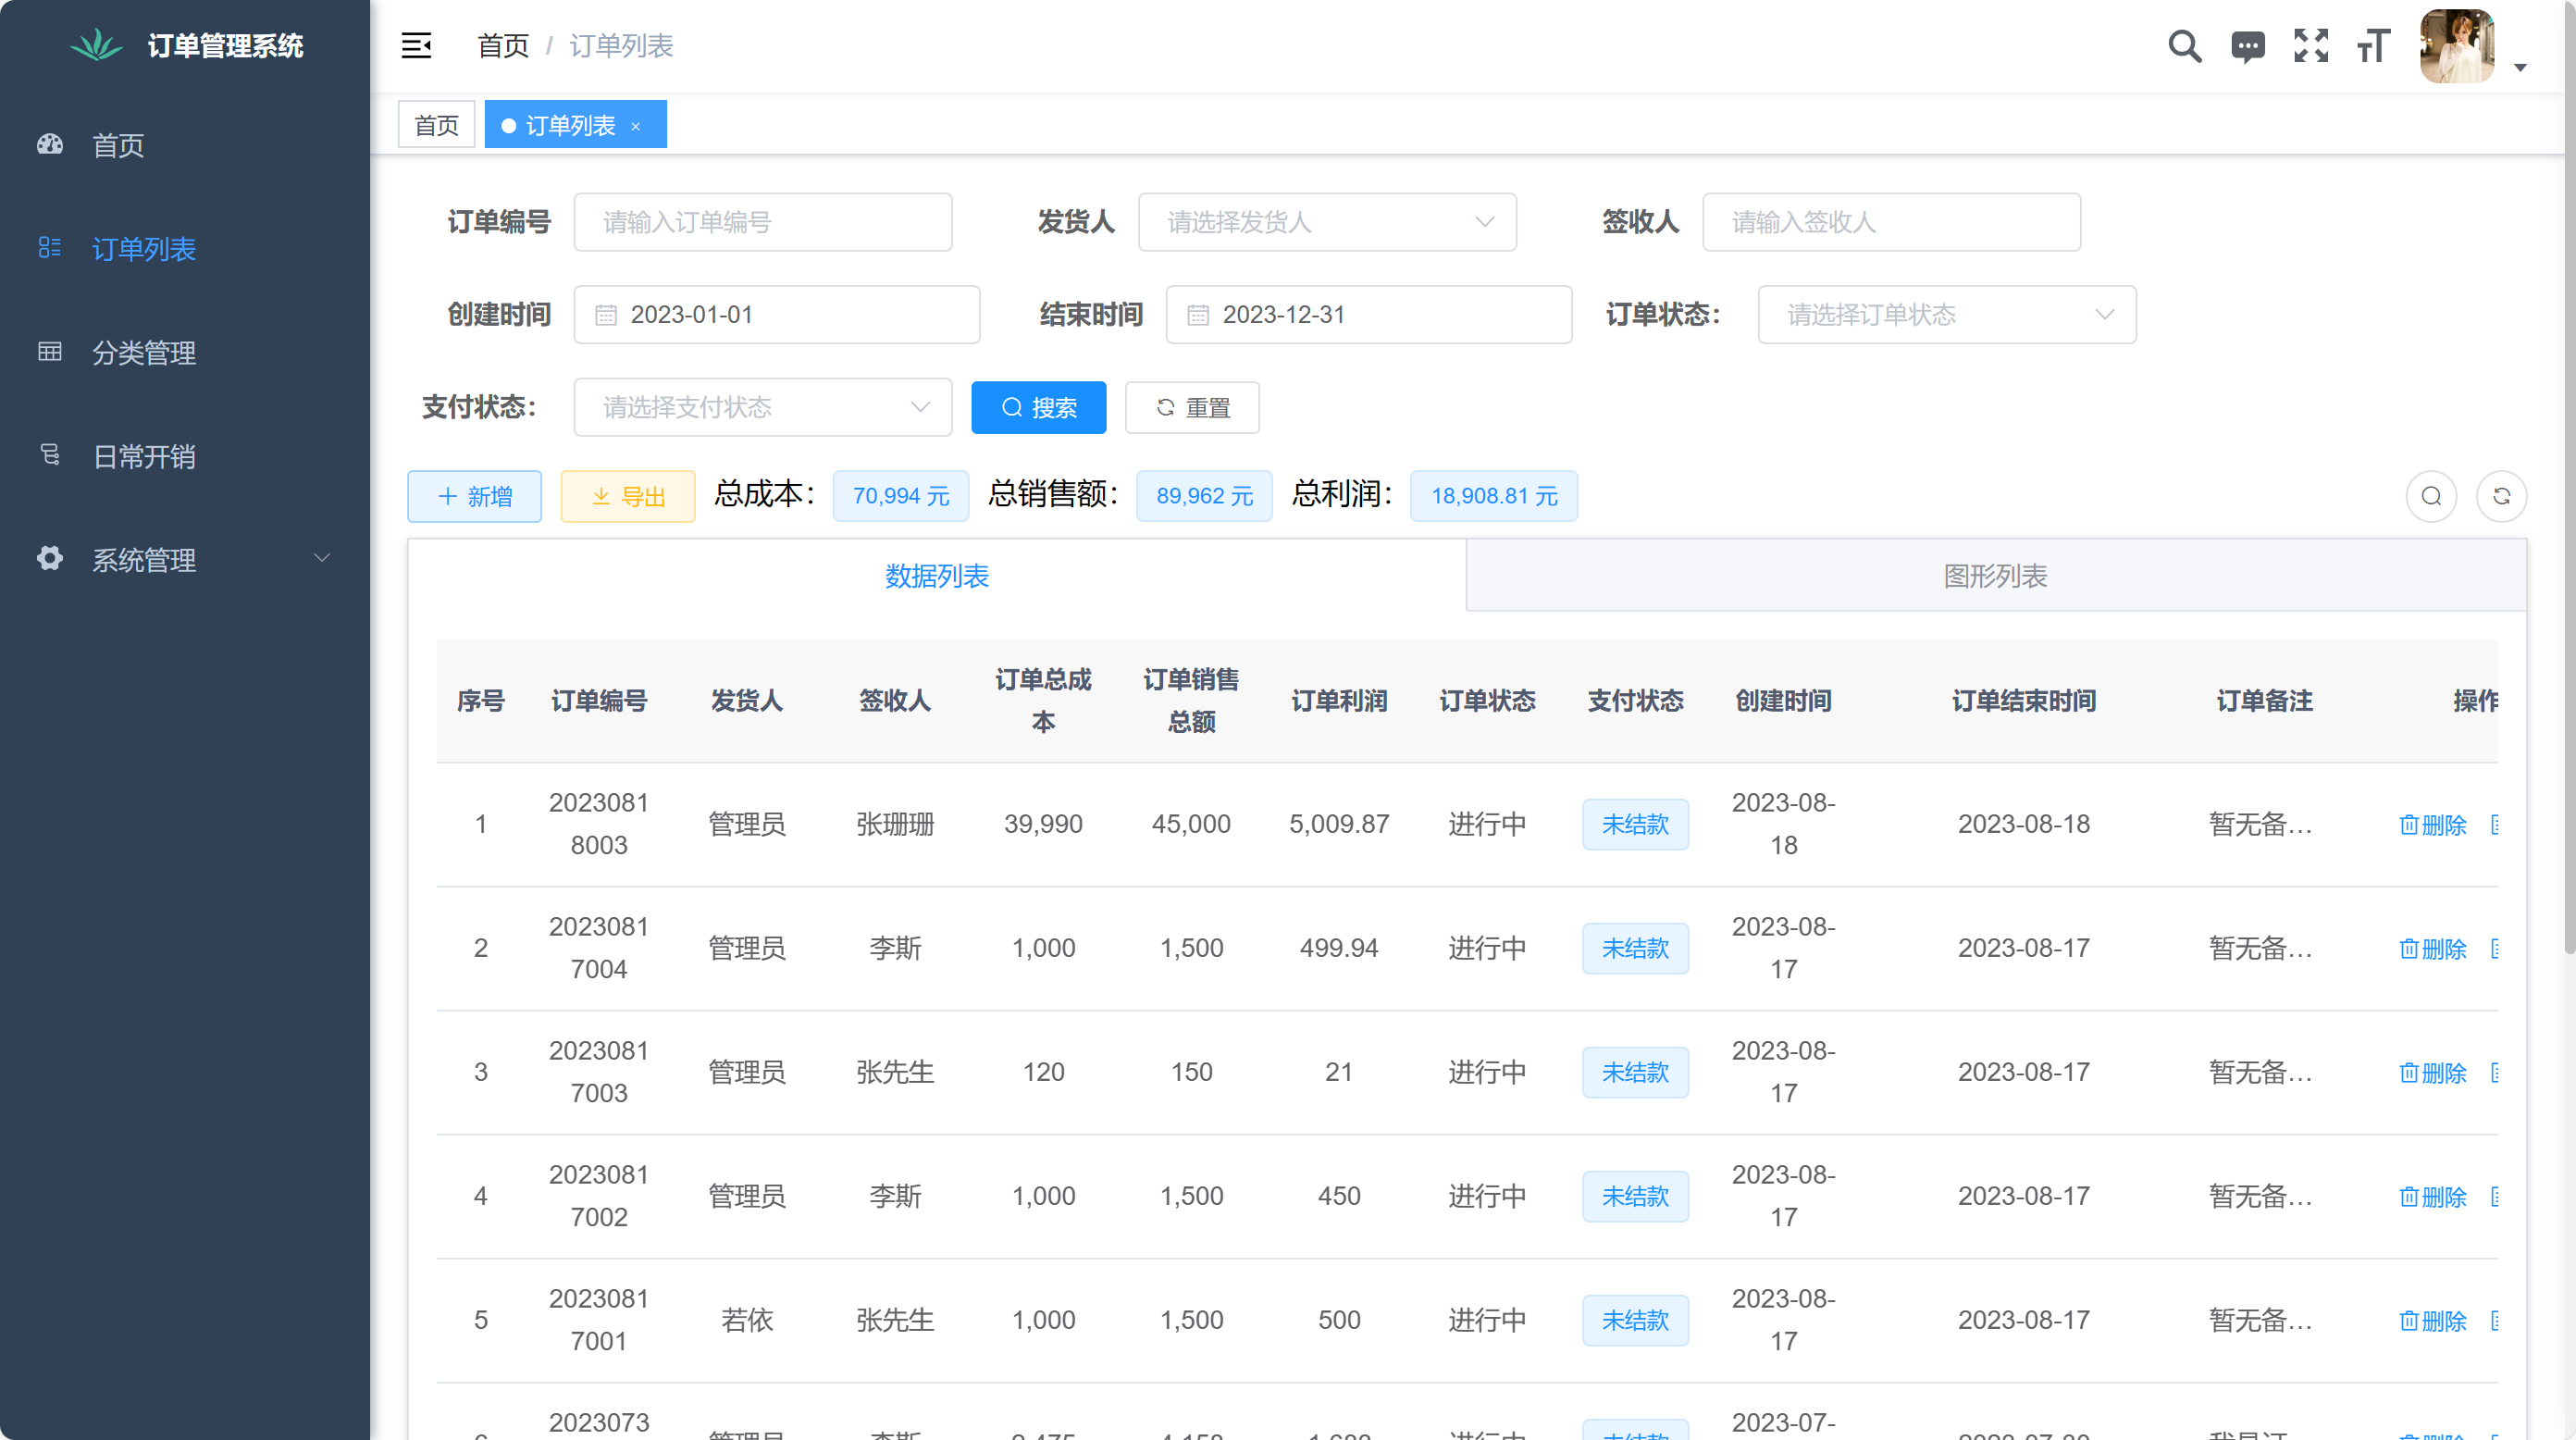The height and width of the screenshot is (1440, 2576).
Task: Click 首页 in the breadcrumb
Action: (503, 46)
